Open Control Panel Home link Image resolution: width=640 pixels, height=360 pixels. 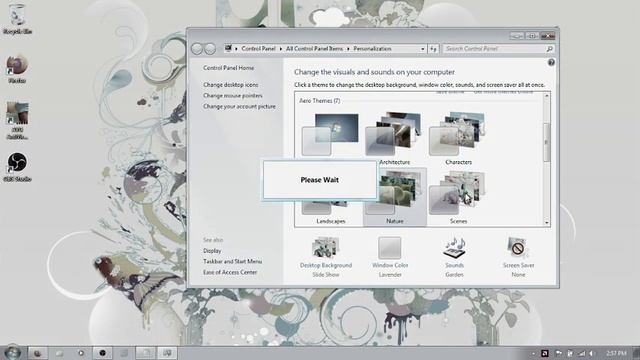click(228, 68)
